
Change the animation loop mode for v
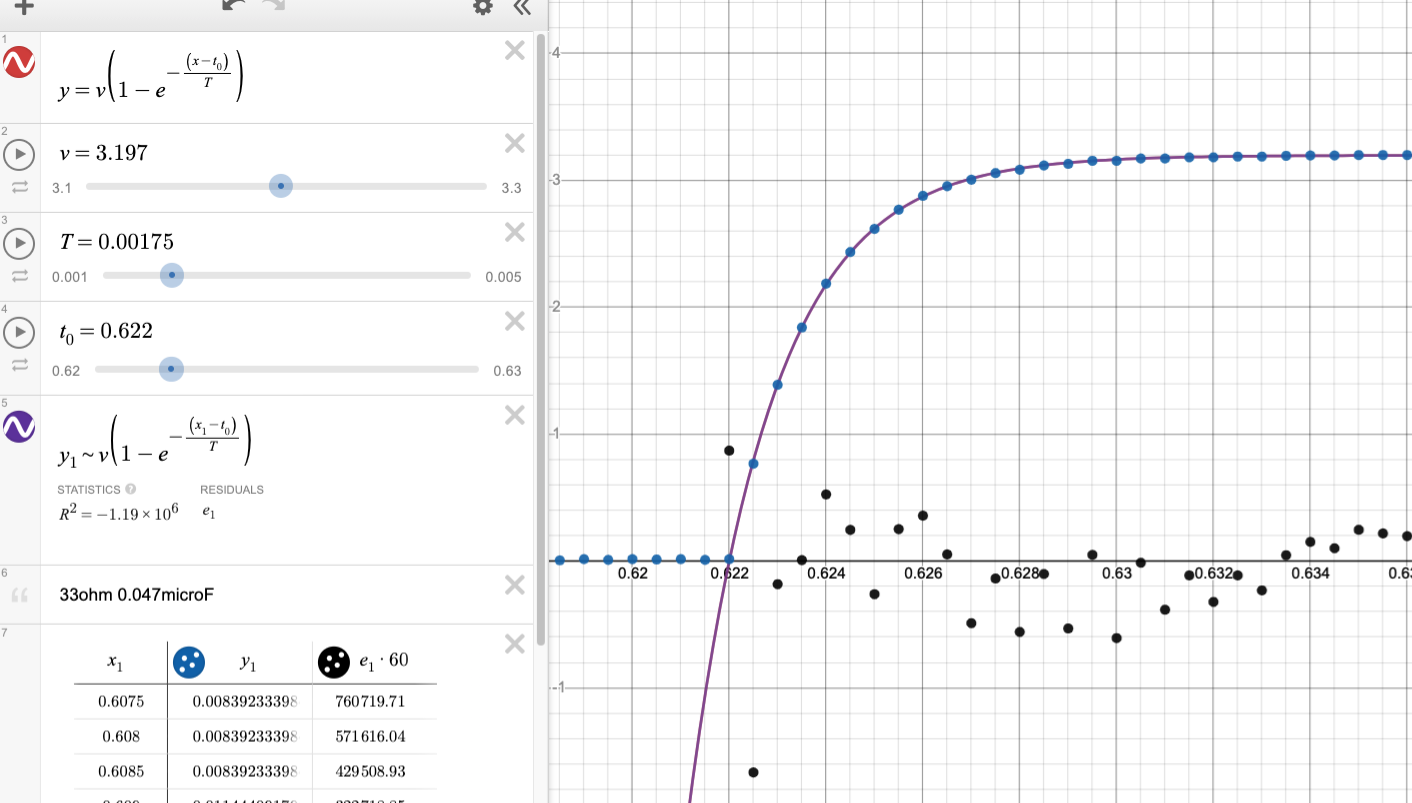click(x=20, y=187)
